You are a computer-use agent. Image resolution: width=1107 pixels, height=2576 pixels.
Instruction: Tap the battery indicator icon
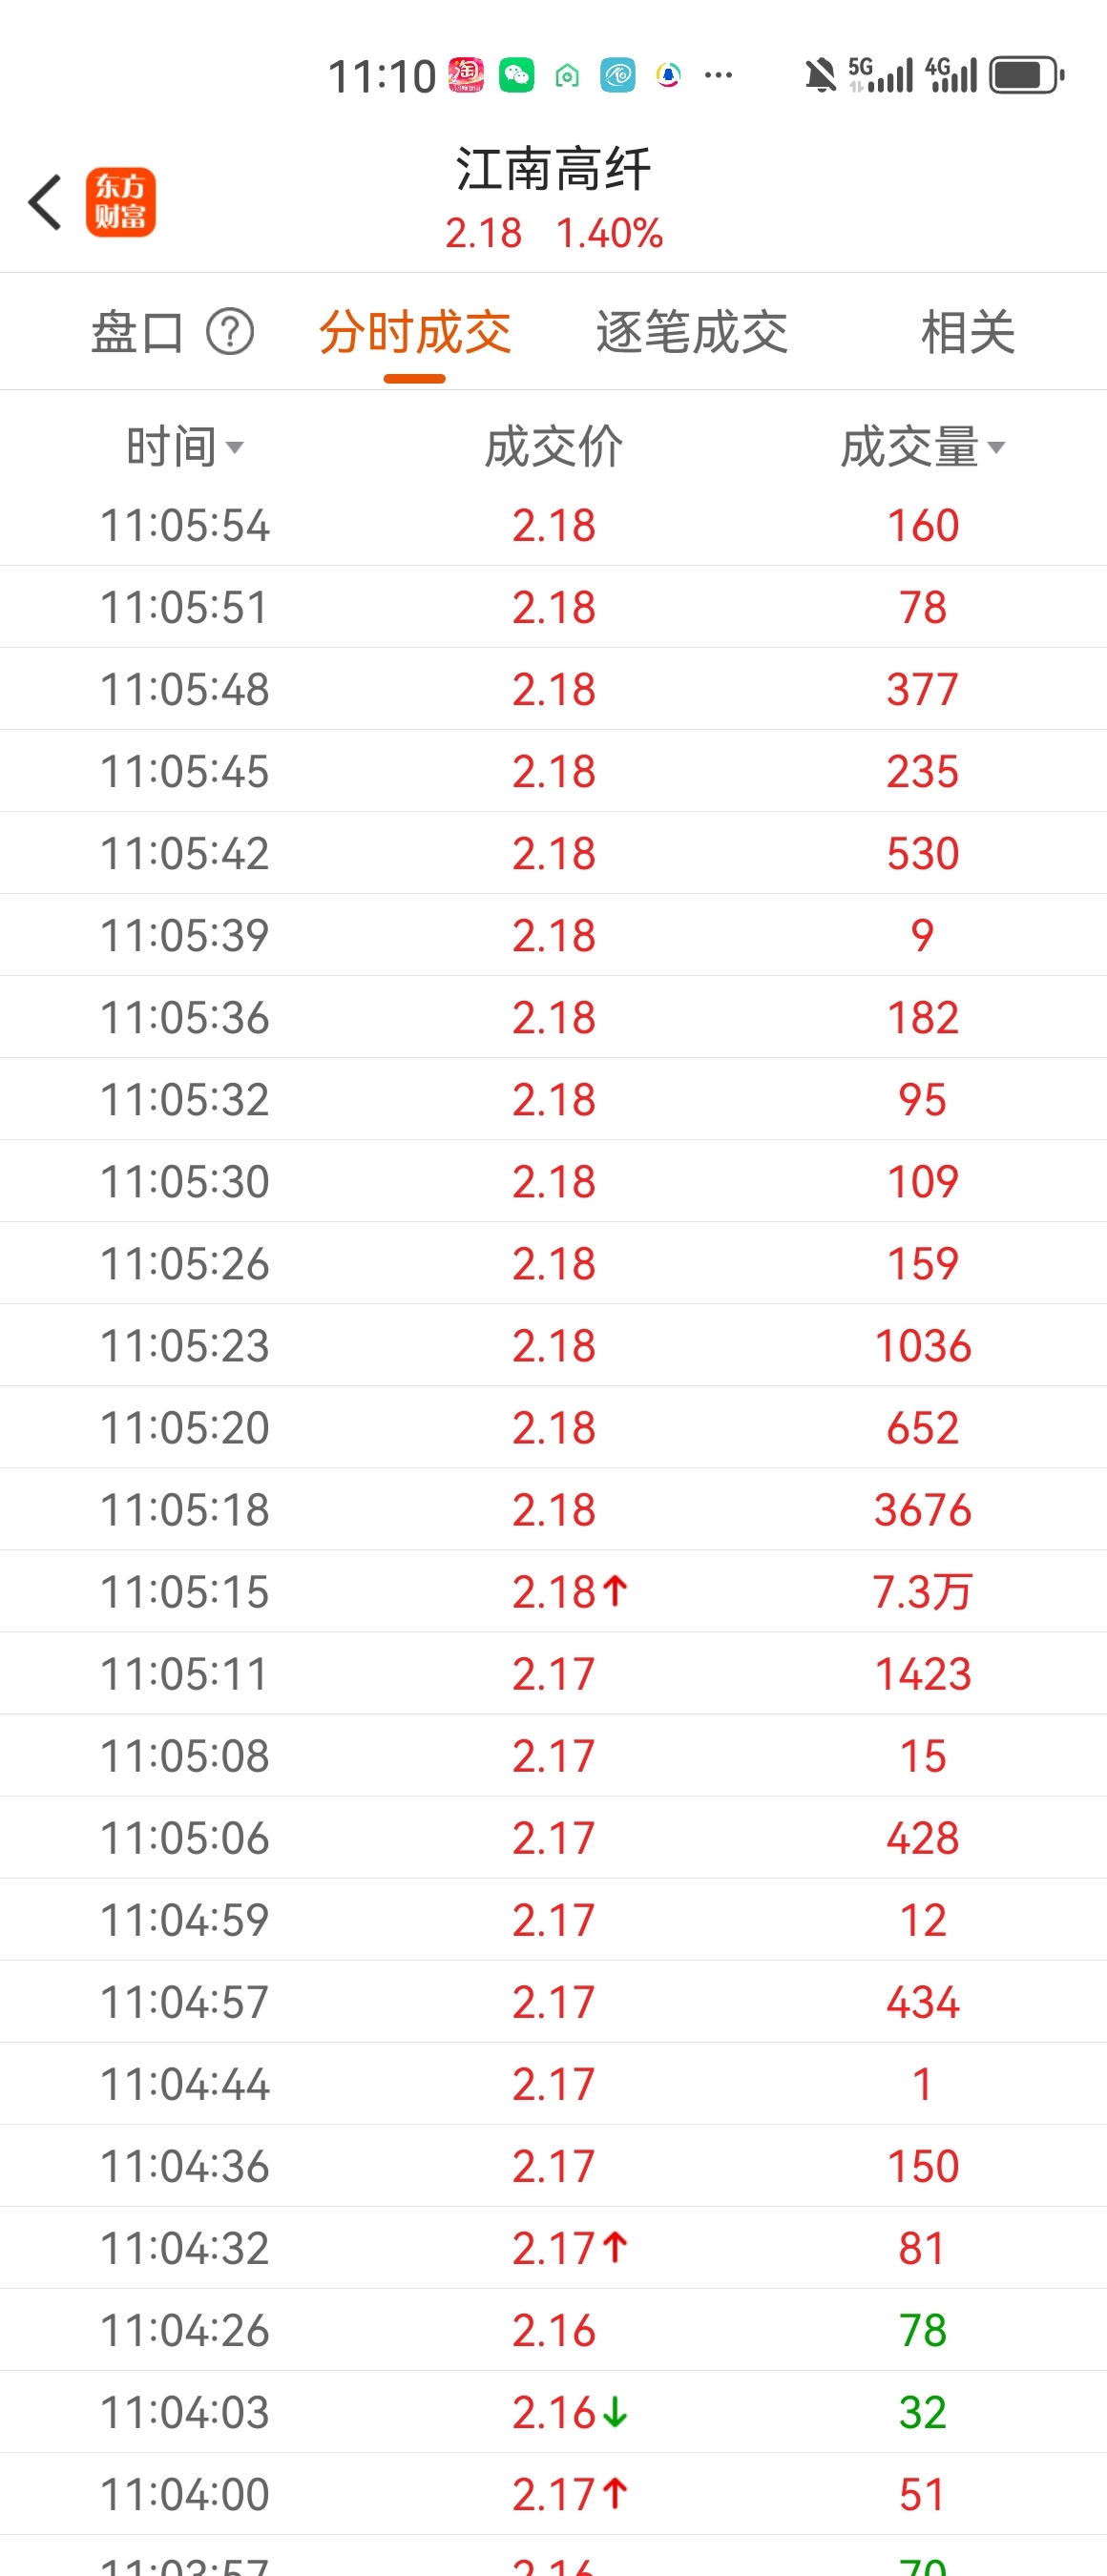pos(1026,75)
